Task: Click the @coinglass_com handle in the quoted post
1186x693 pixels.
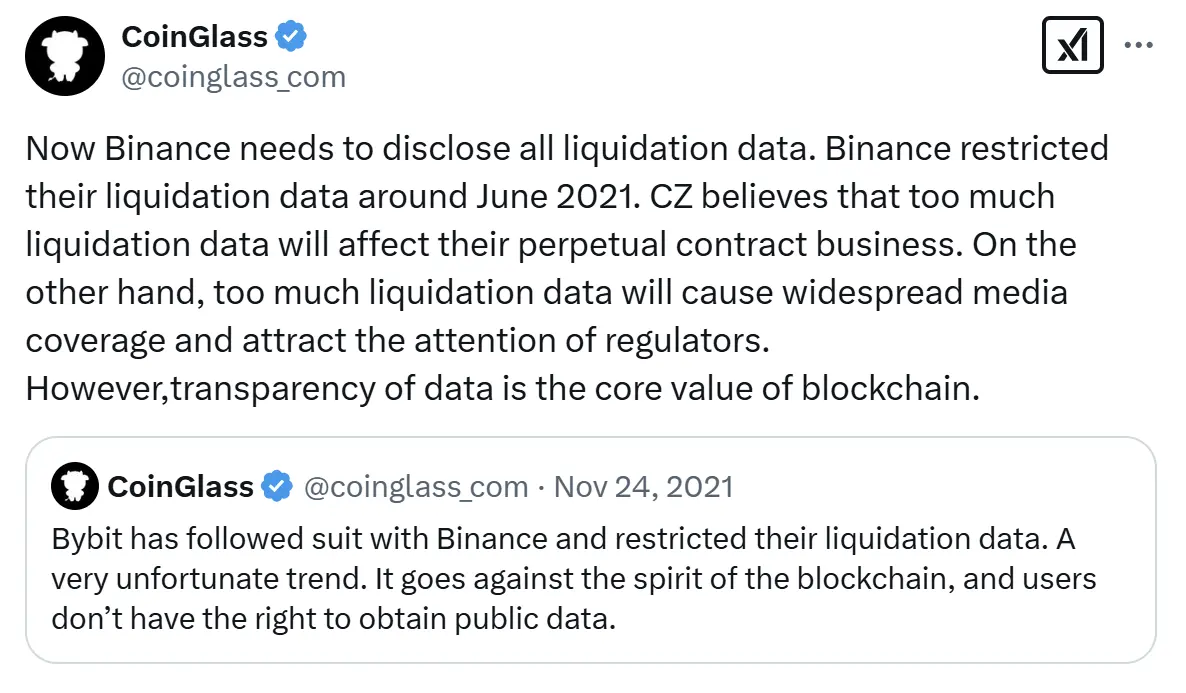Action: coord(415,487)
